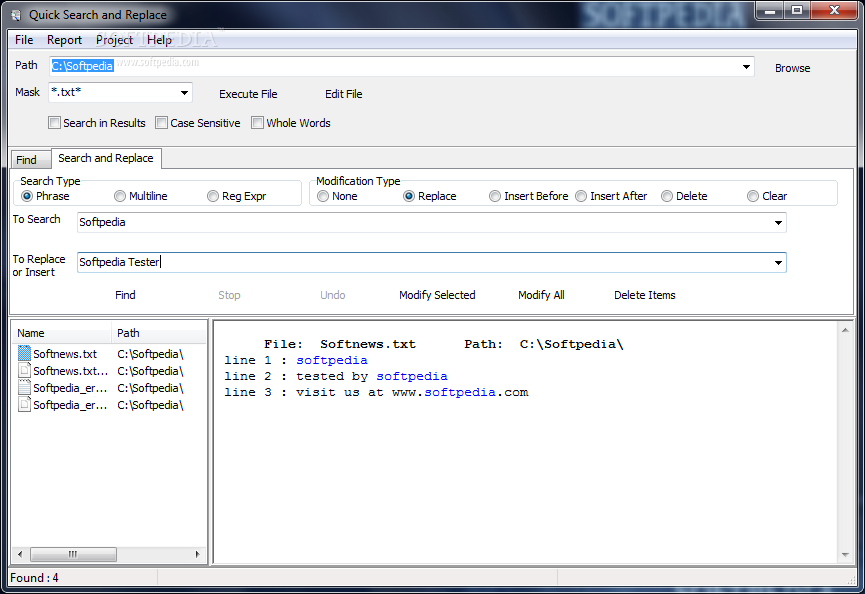
Task: Select Insert After modification type
Action: coord(581,196)
